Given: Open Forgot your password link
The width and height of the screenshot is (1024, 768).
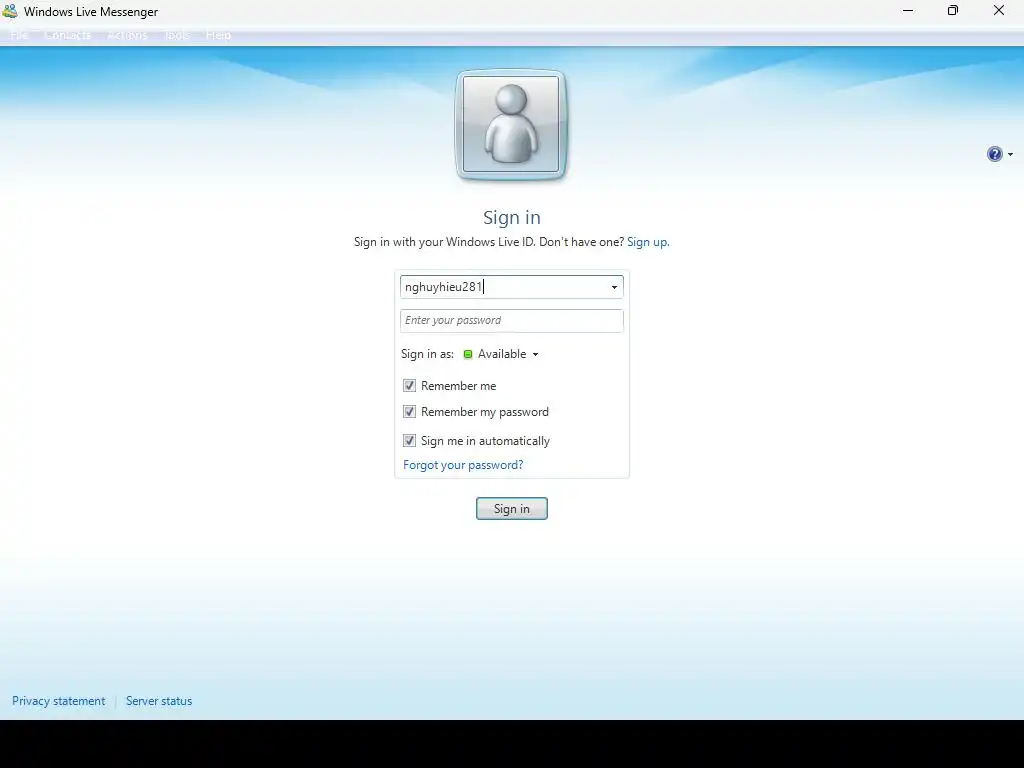Looking at the screenshot, I should (x=463, y=465).
